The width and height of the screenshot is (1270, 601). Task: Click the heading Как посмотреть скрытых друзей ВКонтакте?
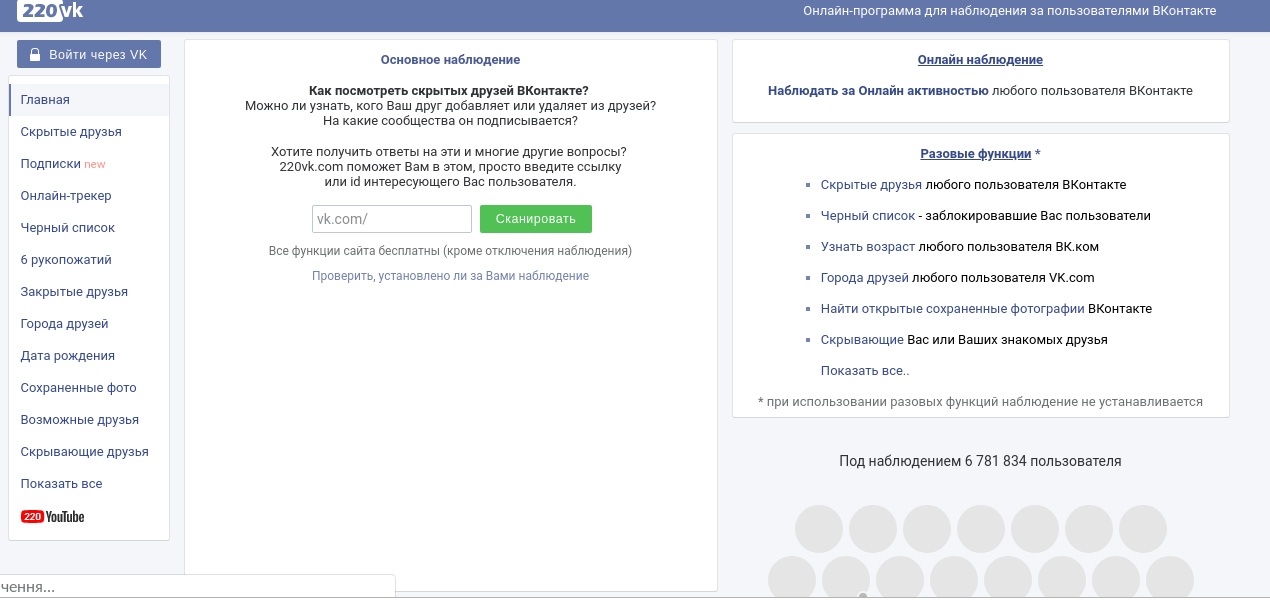tap(449, 91)
